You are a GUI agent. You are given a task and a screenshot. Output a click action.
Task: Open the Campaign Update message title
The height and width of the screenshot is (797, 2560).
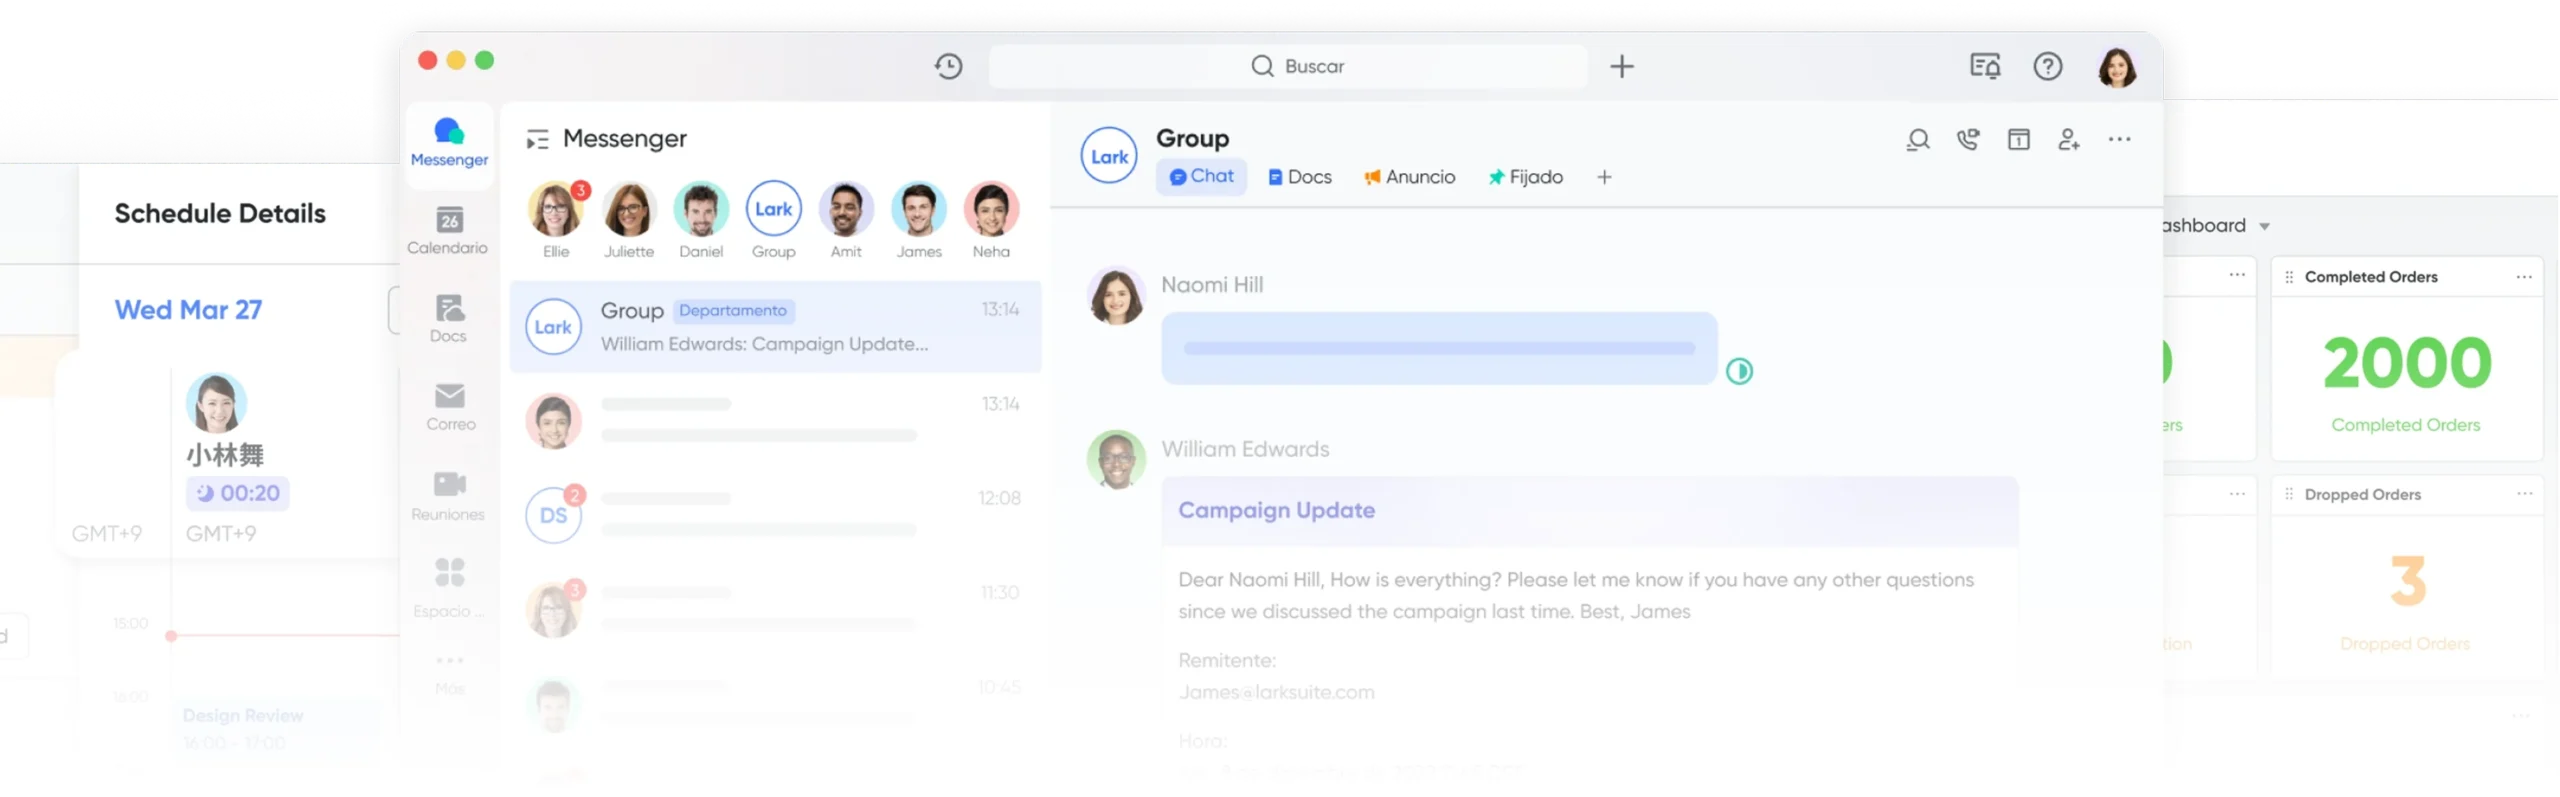1276,510
